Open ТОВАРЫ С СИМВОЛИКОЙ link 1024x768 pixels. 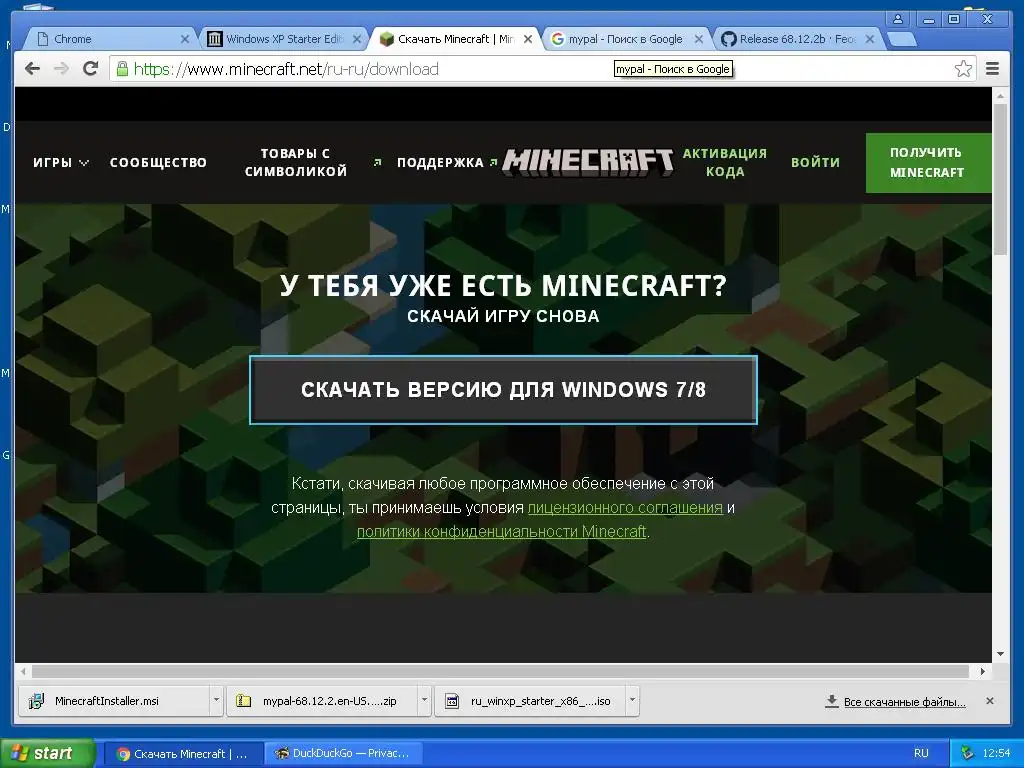[295, 163]
